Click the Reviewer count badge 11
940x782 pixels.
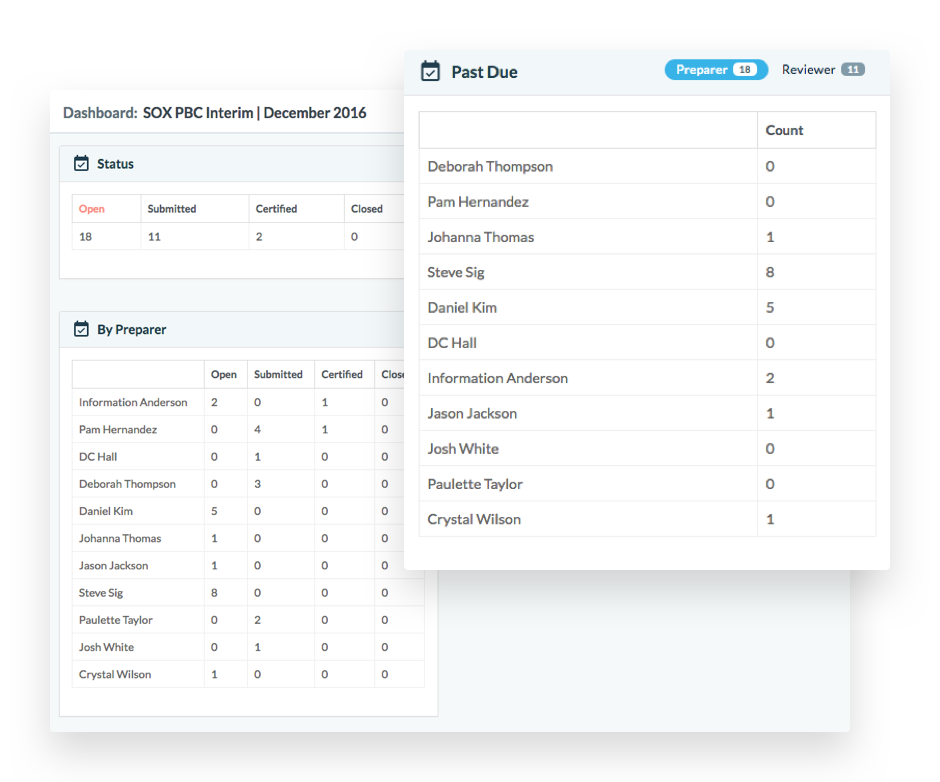[852, 70]
